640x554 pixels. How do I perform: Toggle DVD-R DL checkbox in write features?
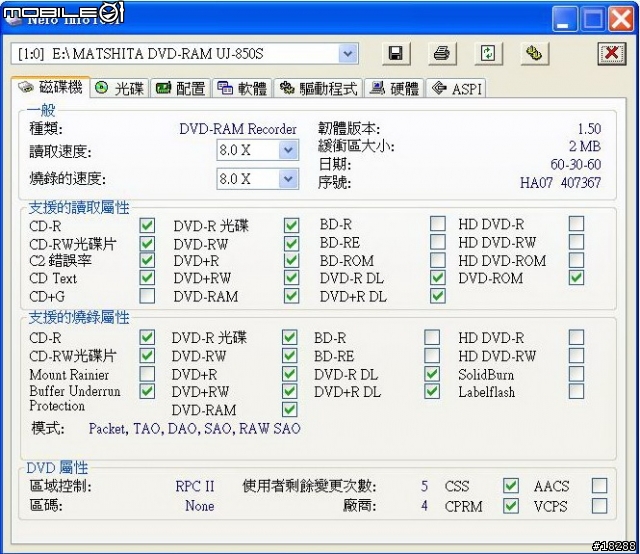(432, 374)
